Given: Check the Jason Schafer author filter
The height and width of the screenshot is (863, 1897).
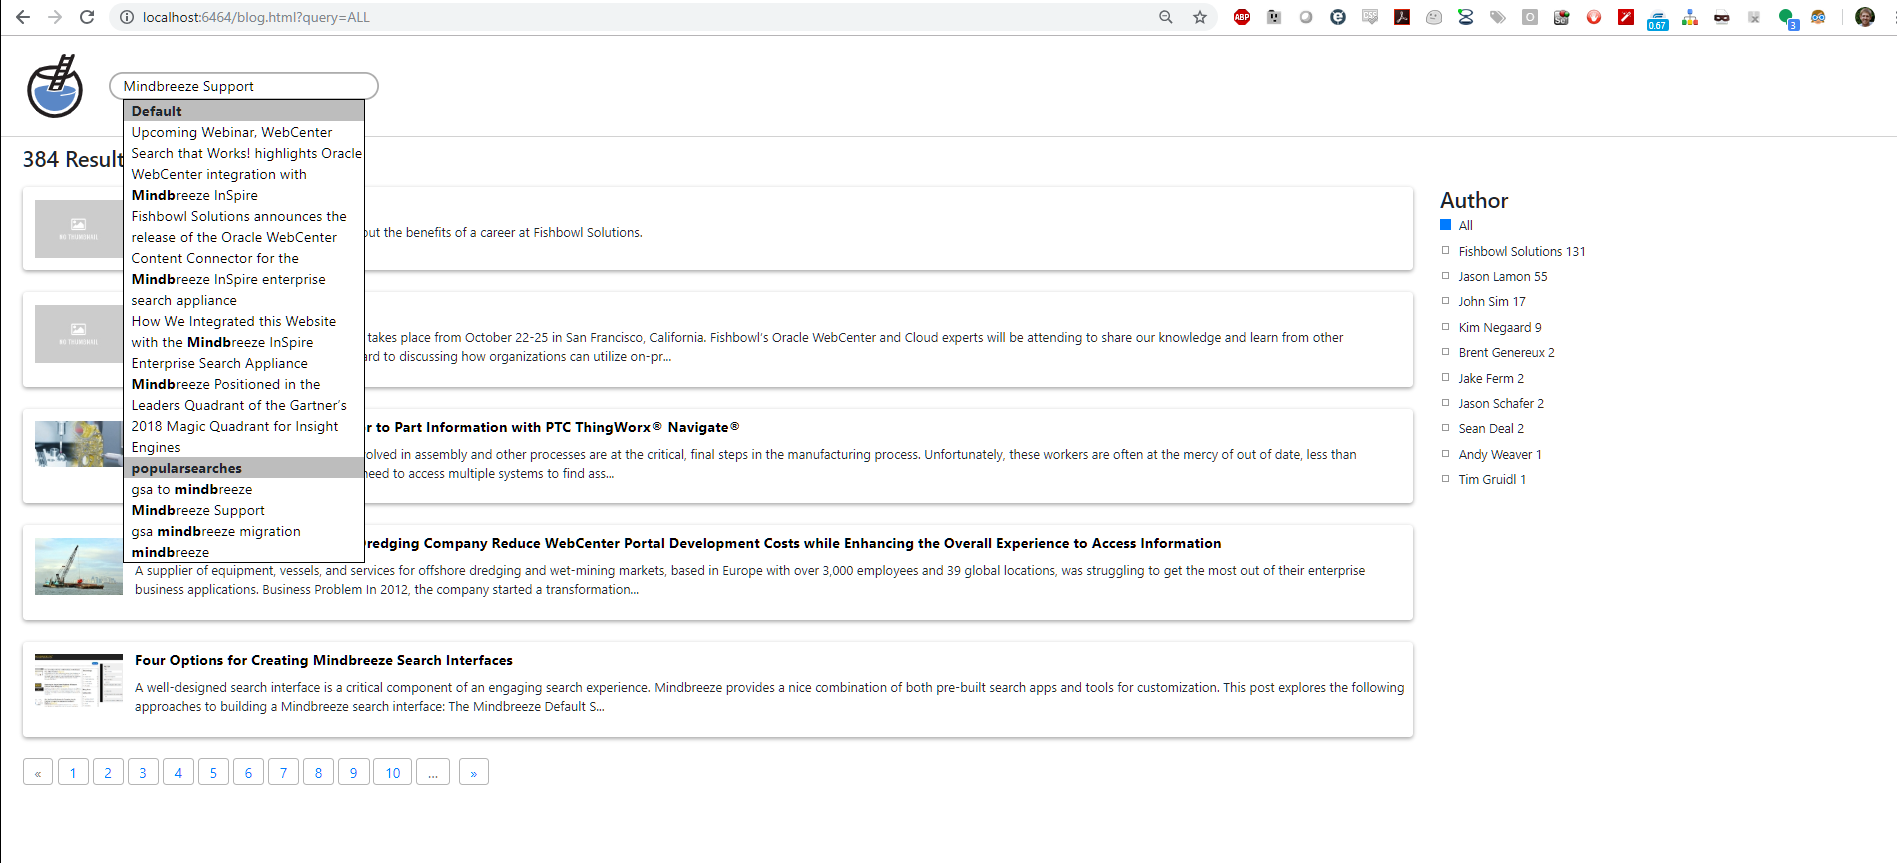Looking at the screenshot, I should point(1445,403).
